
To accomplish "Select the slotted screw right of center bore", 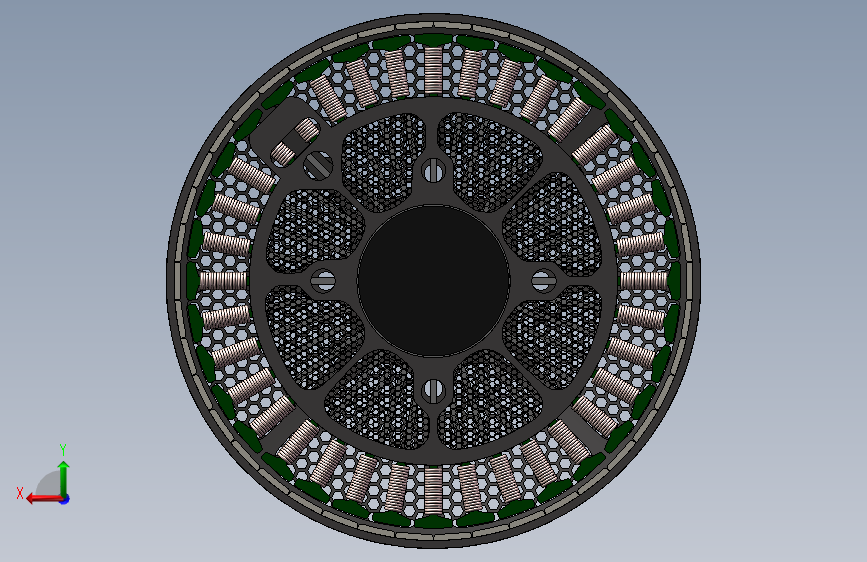I will (x=544, y=281).
